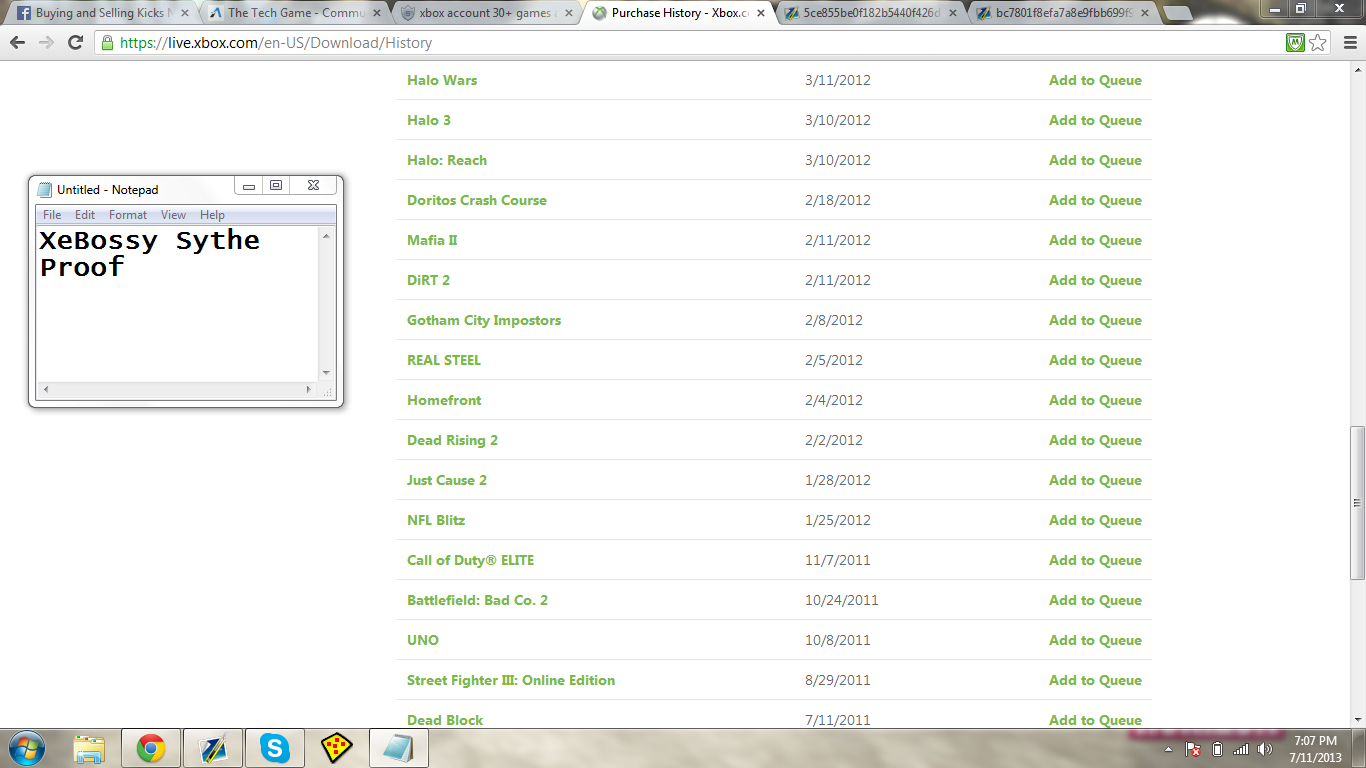Close the Purchase History tab
1366x768 pixels.
click(x=761, y=13)
